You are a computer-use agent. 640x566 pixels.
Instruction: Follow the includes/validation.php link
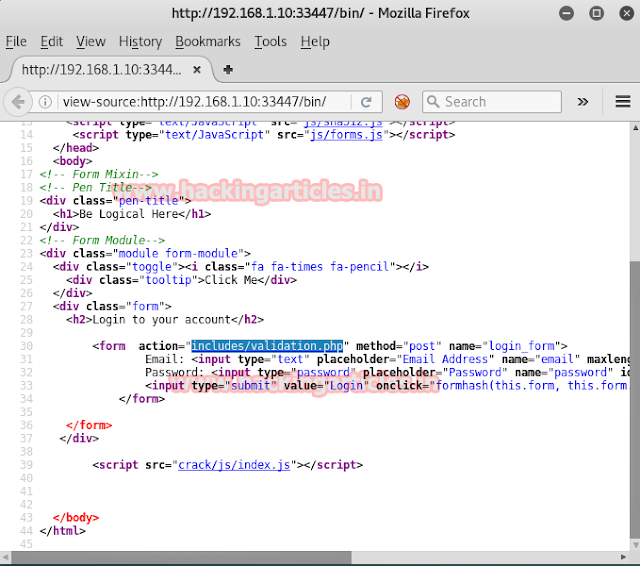(267, 346)
